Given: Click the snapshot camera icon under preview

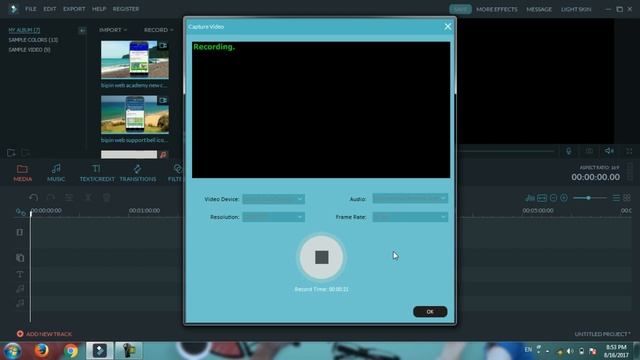Looking at the screenshot, I should pyautogui.click(x=589, y=151).
